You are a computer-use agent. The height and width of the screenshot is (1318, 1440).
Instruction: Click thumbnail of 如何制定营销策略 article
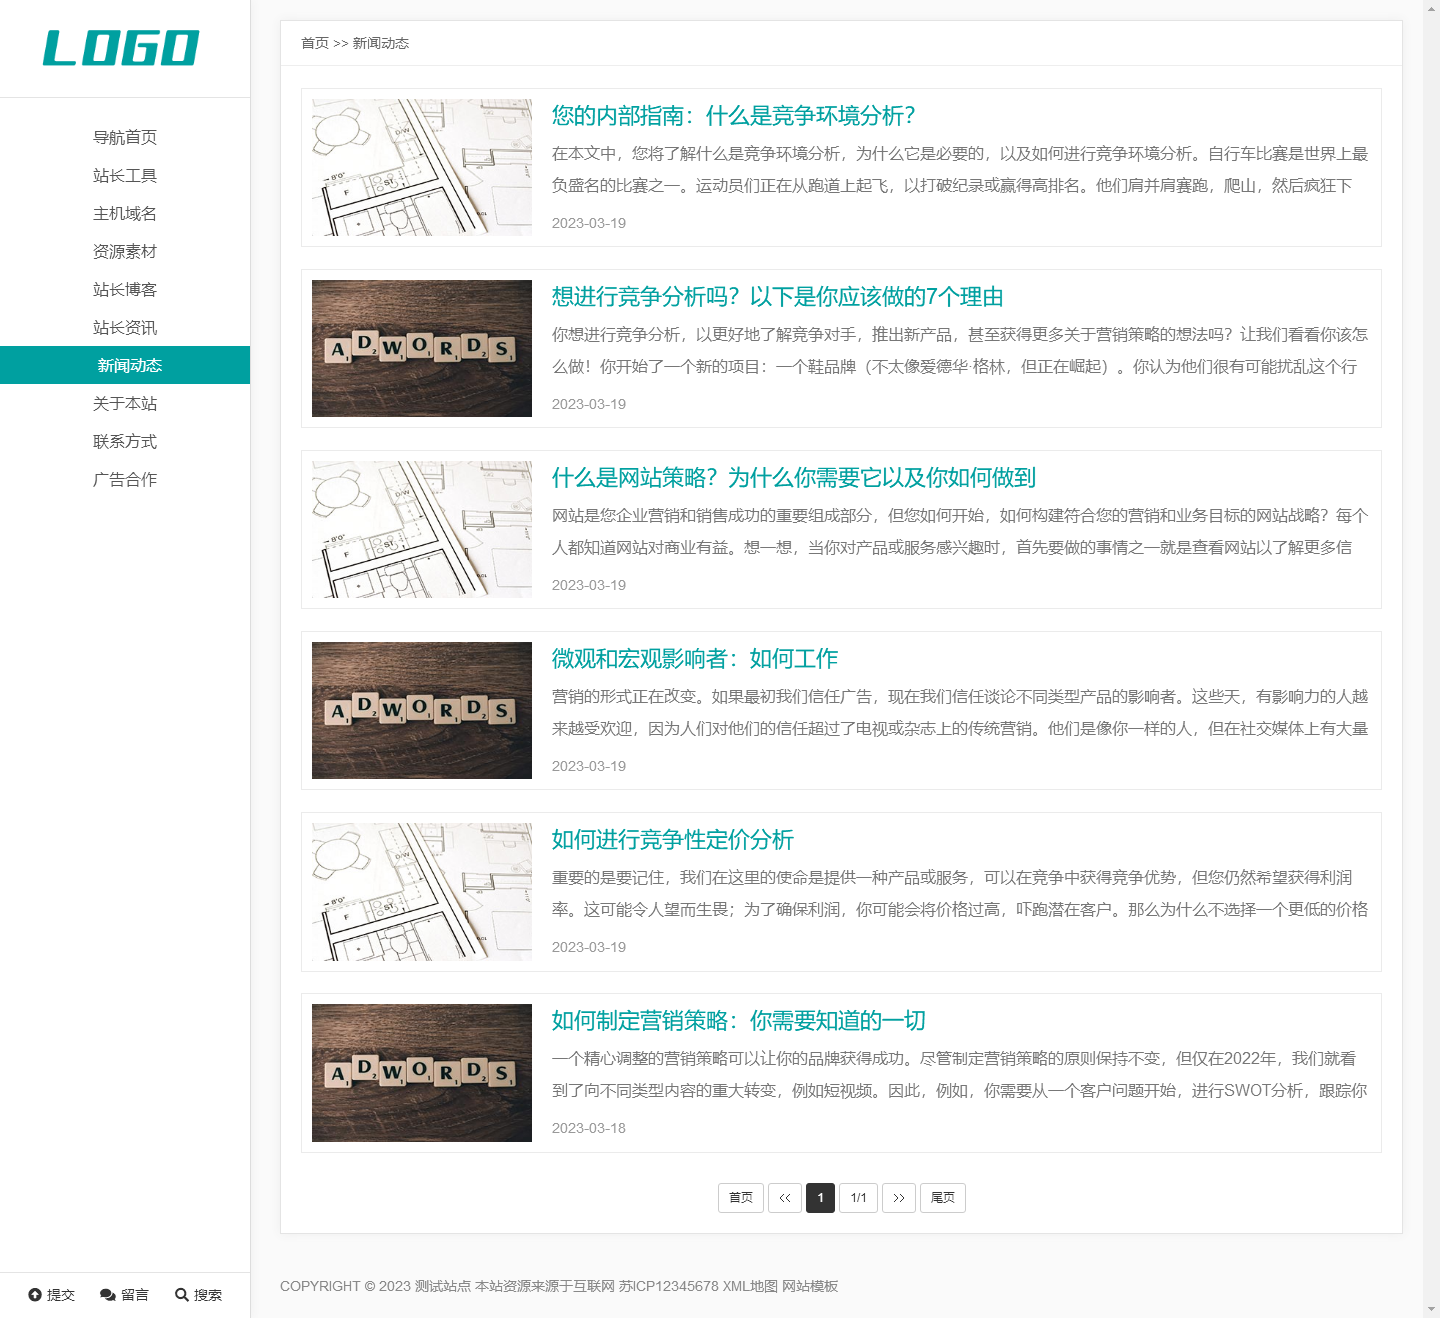[422, 1073]
